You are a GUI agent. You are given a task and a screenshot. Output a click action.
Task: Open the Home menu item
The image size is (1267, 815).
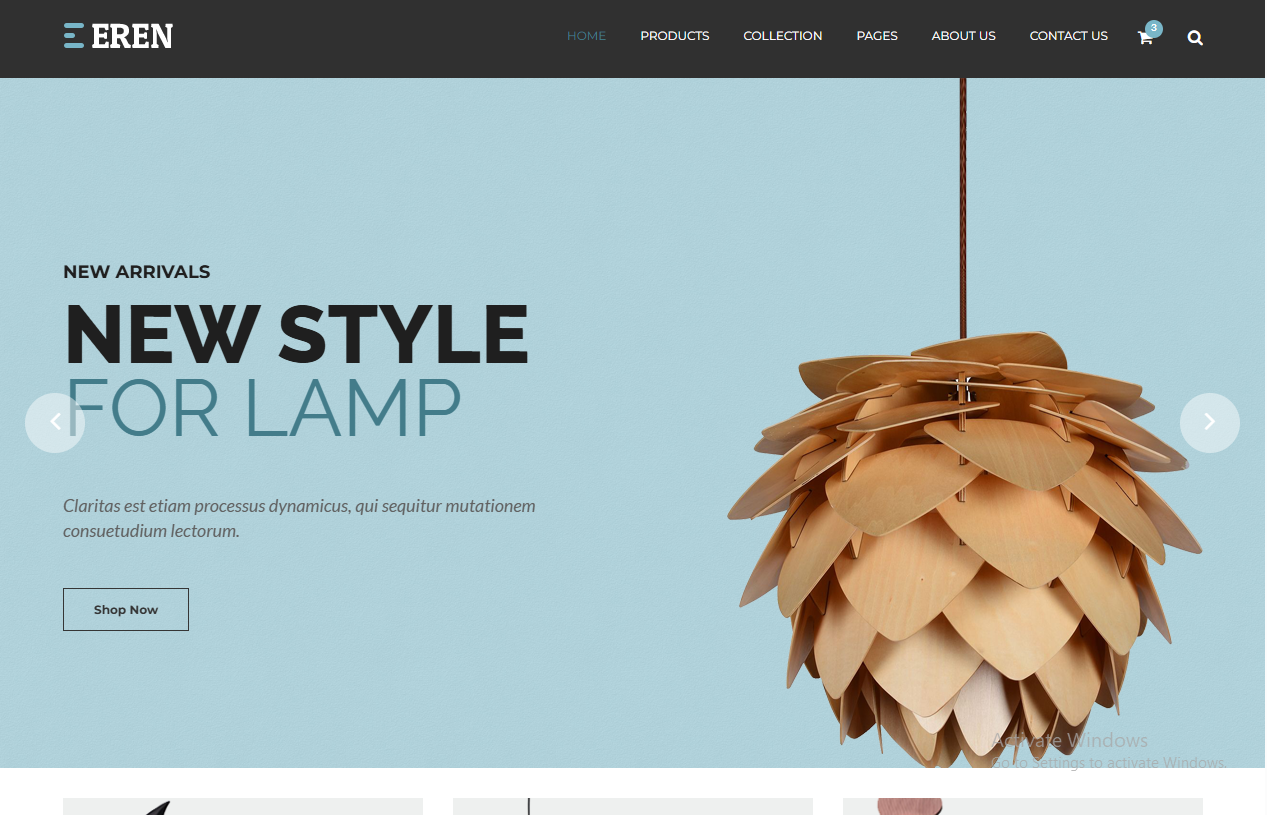[586, 36]
